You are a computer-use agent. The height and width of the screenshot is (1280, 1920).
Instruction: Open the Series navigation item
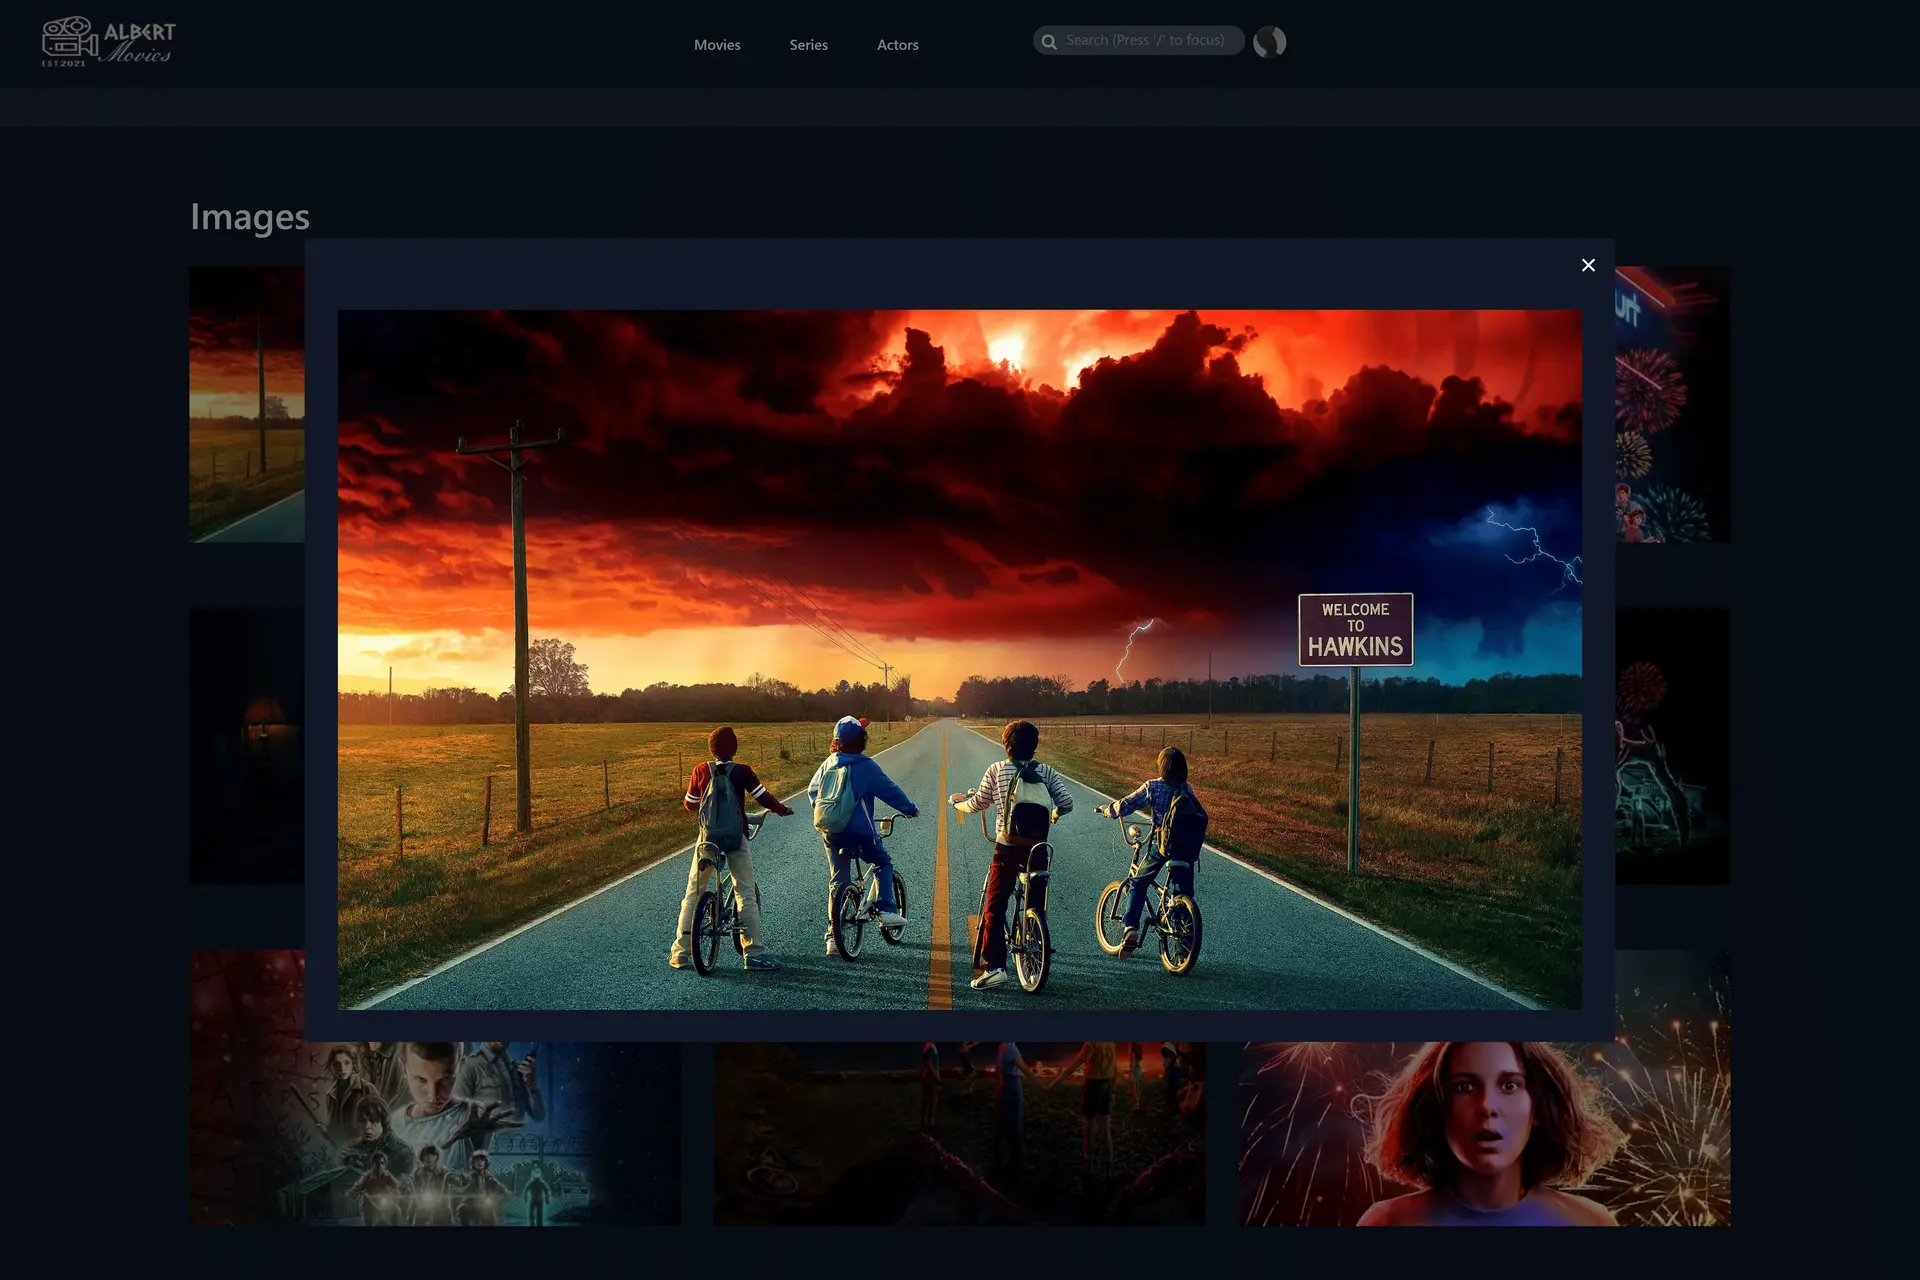pyautogui.click(x=808, y=45)
